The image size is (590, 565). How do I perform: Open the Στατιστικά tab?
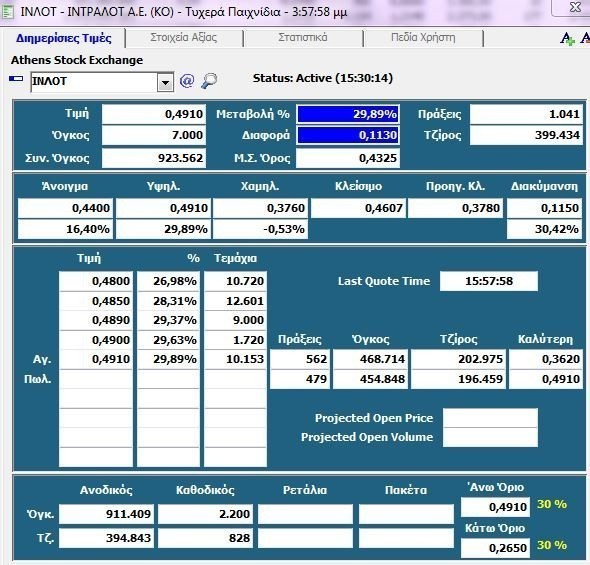pyautogui.click(x=303, y=38)
